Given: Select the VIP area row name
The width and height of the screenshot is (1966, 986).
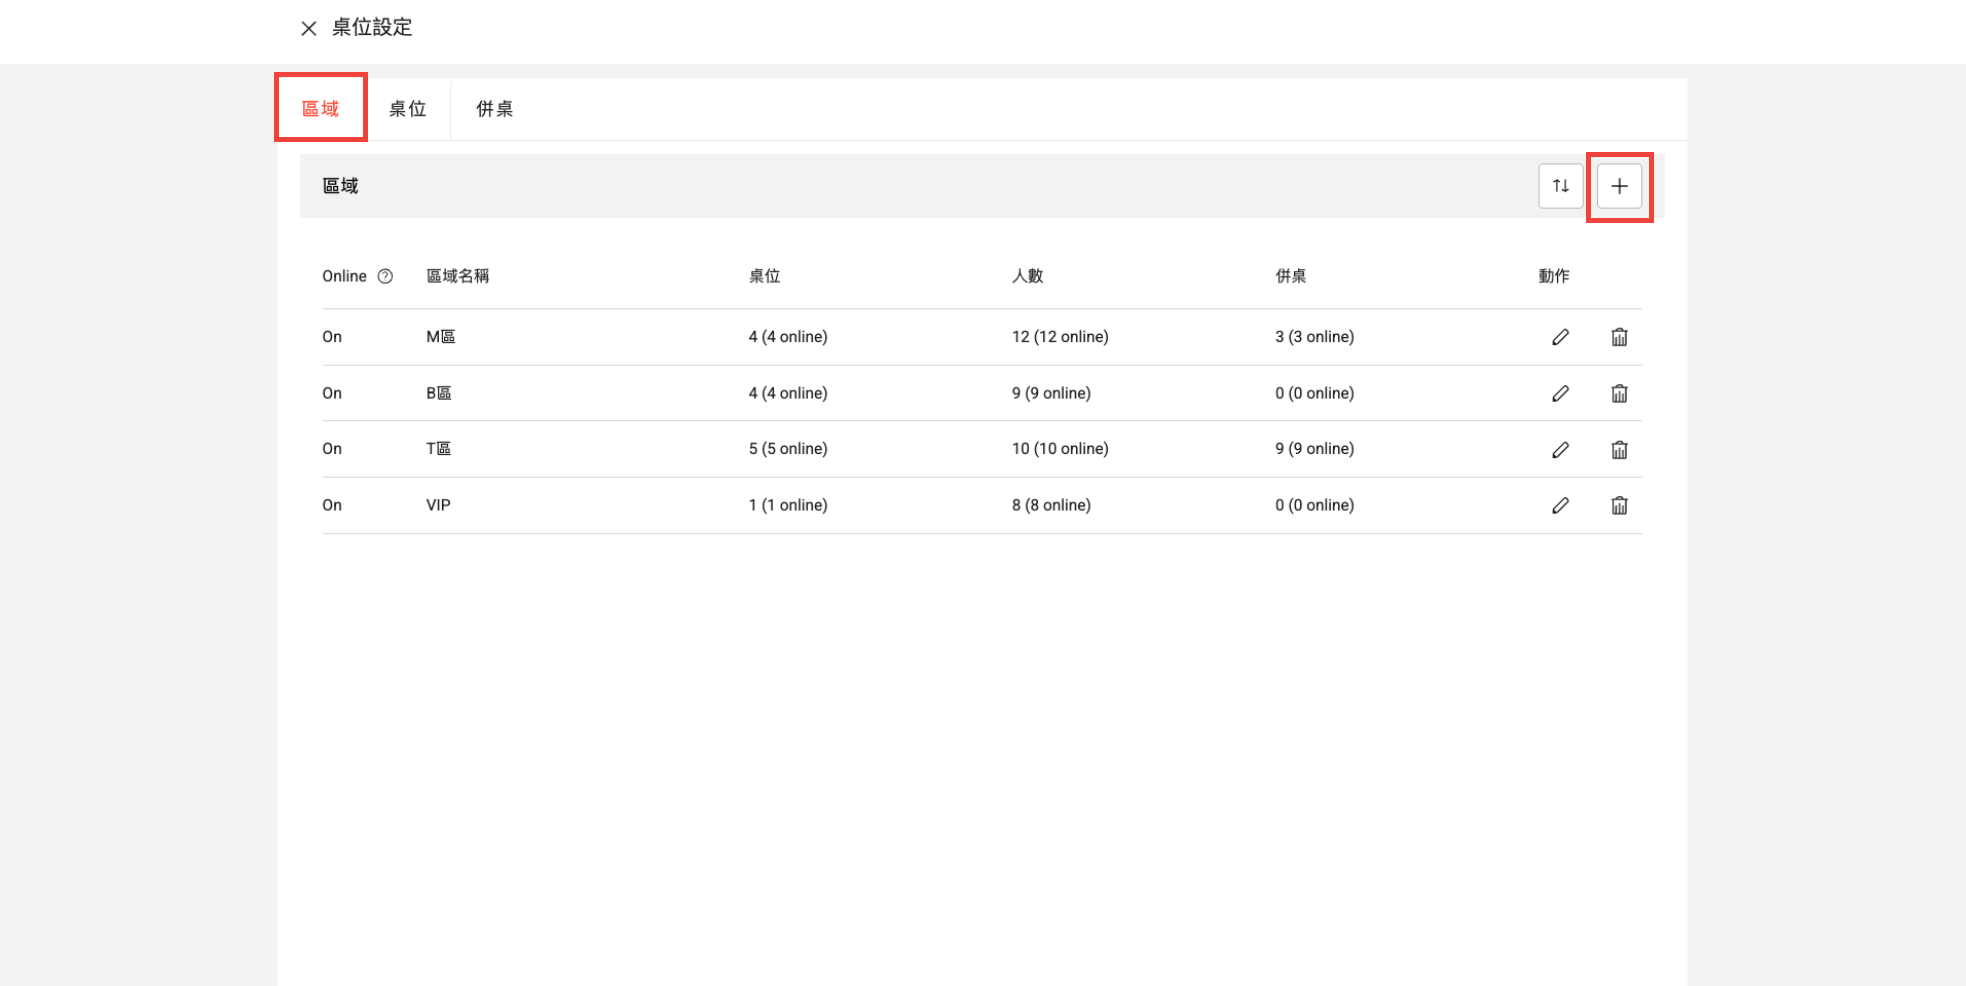Looking at the screenshot, I should [x=438, y=506].
